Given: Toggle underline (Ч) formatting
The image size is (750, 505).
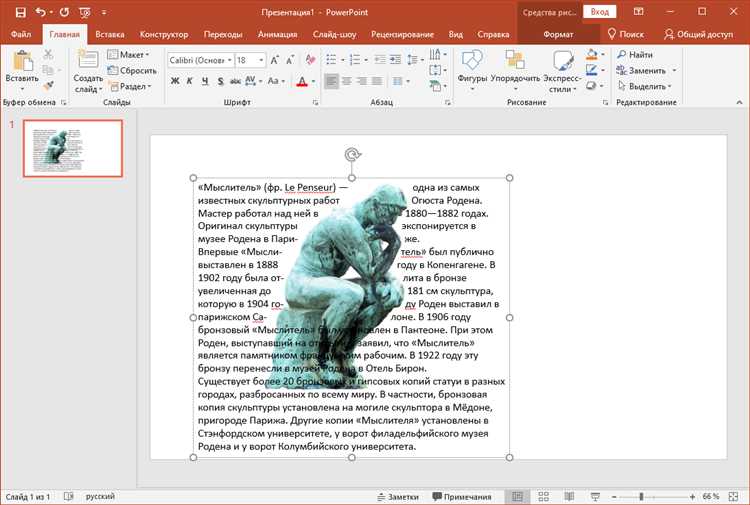Looking at the screenshot, I should point(203,81).
